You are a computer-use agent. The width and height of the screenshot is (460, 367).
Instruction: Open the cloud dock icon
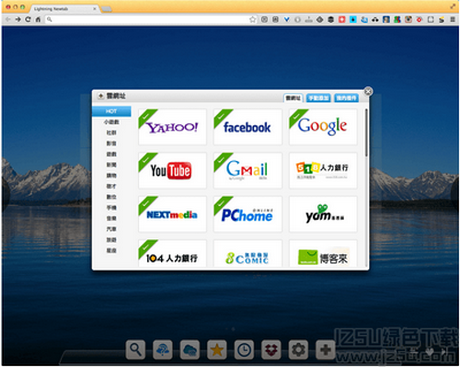click(190, 350)
